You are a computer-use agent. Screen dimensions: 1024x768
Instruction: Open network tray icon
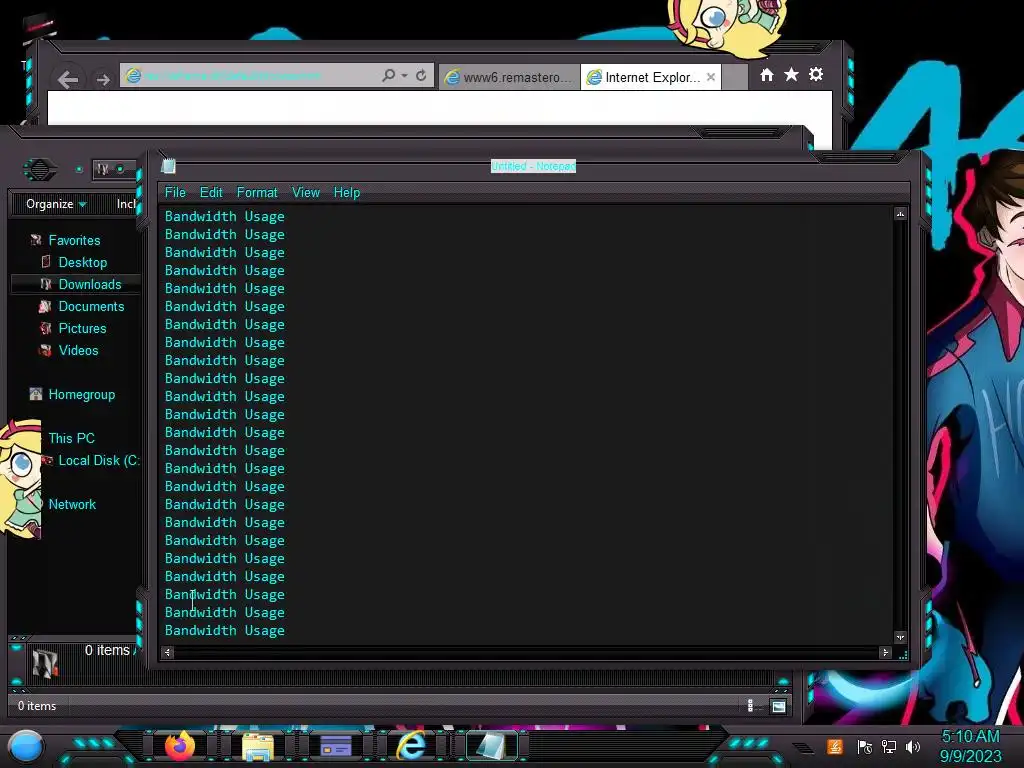click(888, 746)
